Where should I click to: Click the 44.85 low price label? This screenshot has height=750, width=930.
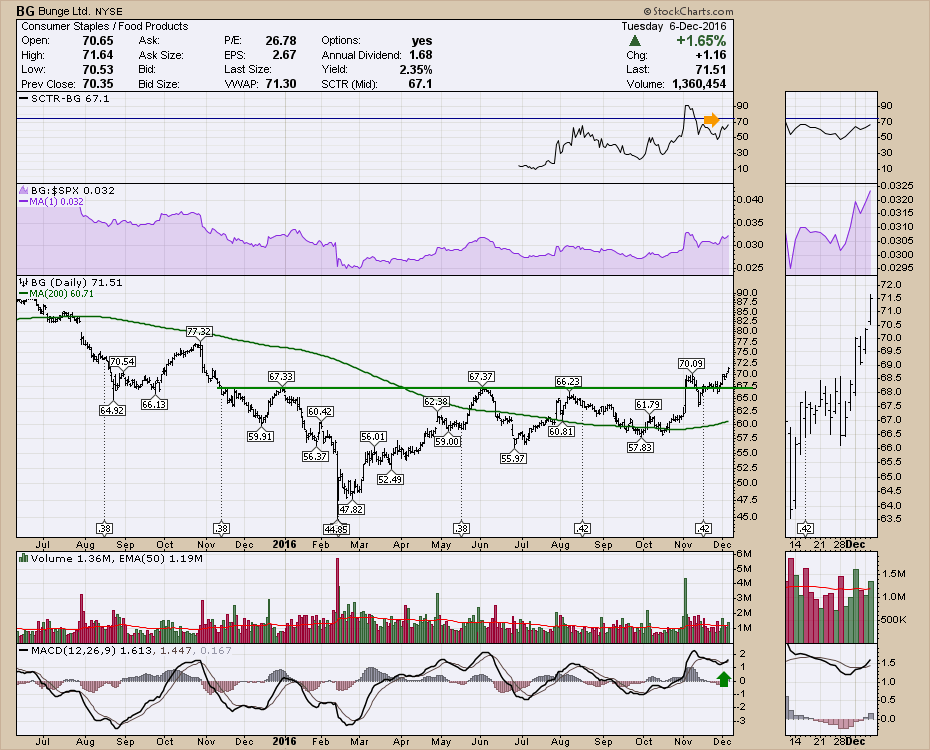tap(336, 529)
